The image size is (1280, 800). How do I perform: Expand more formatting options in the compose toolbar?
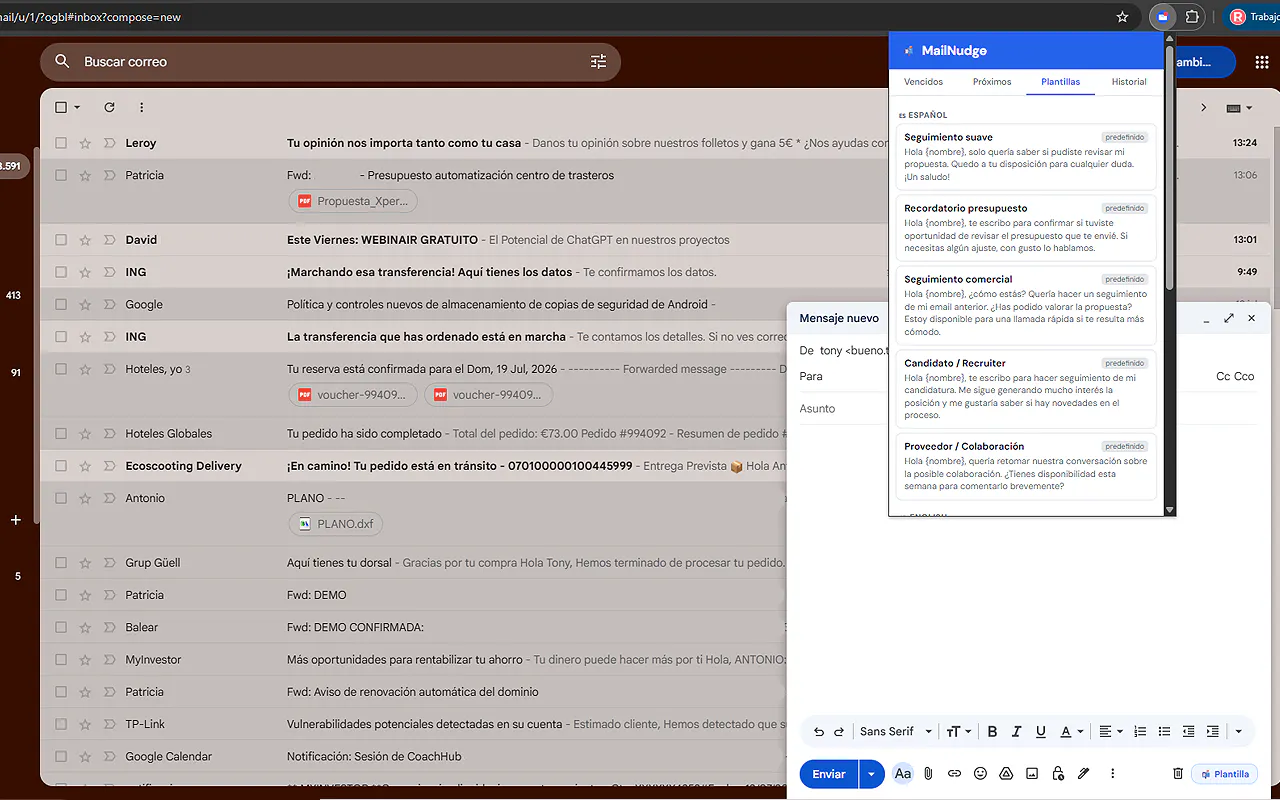1238,732
